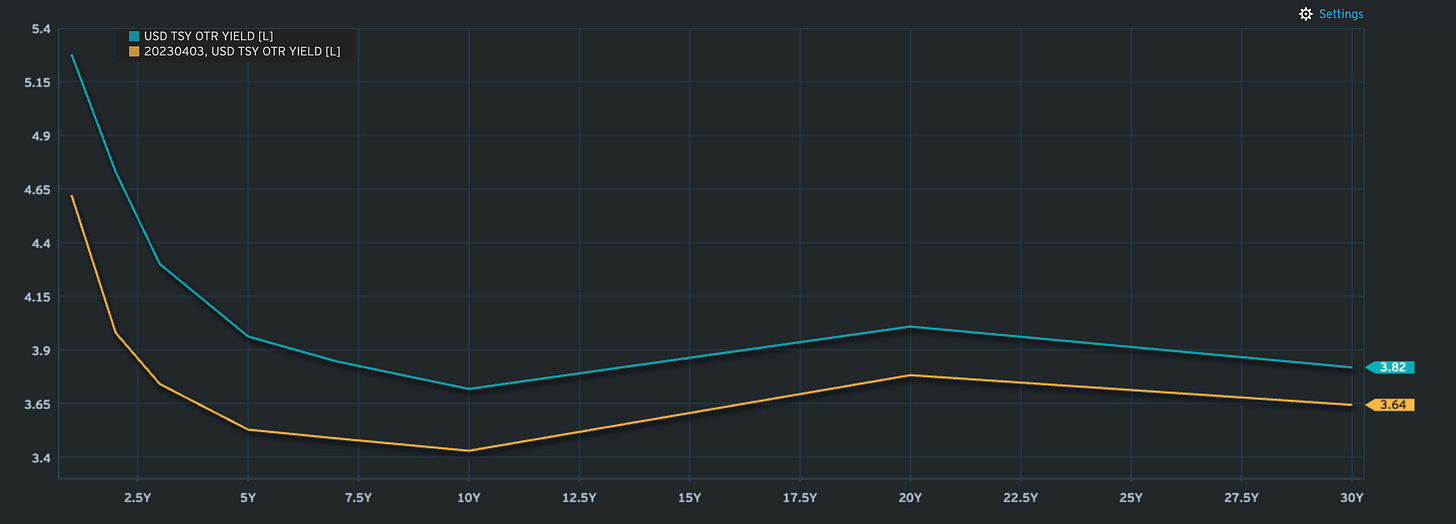Viewport: 1456px width, 524px height.
Task: Click the 15Y x-axis label
Action: pos(689,497)
